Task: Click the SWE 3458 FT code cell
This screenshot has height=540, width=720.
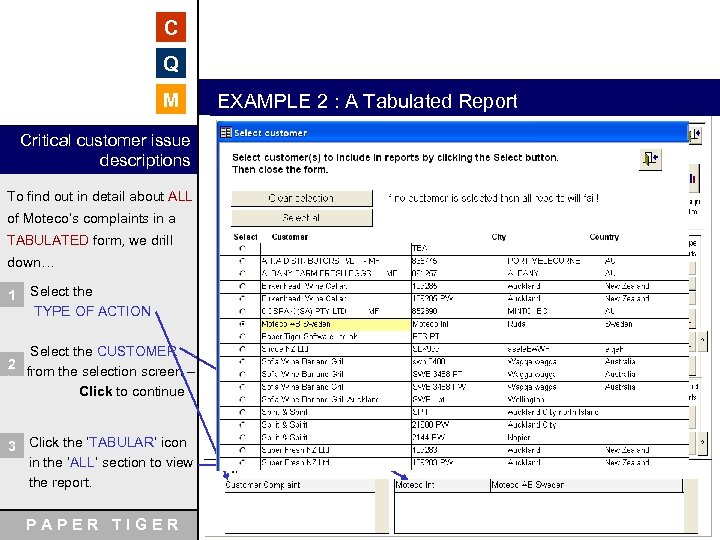Action: (437, 374)
